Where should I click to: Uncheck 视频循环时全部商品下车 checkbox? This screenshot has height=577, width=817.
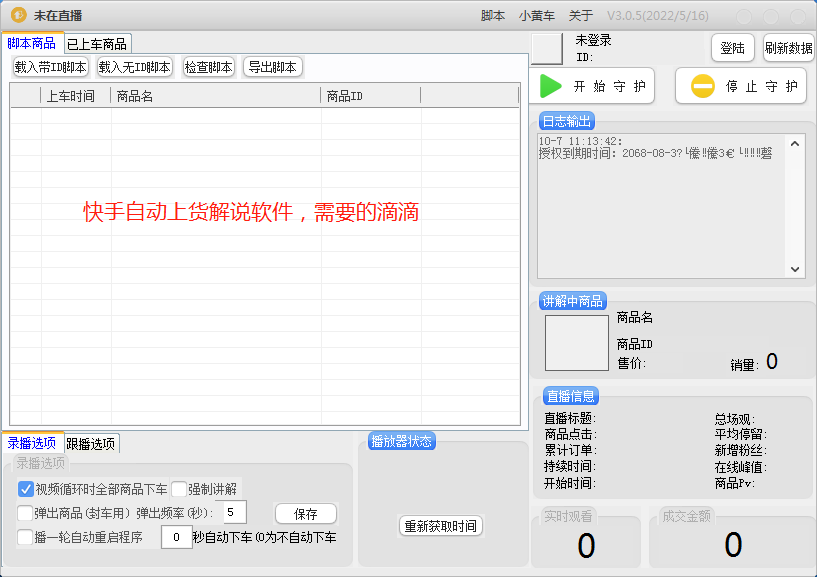coord(26,489)
